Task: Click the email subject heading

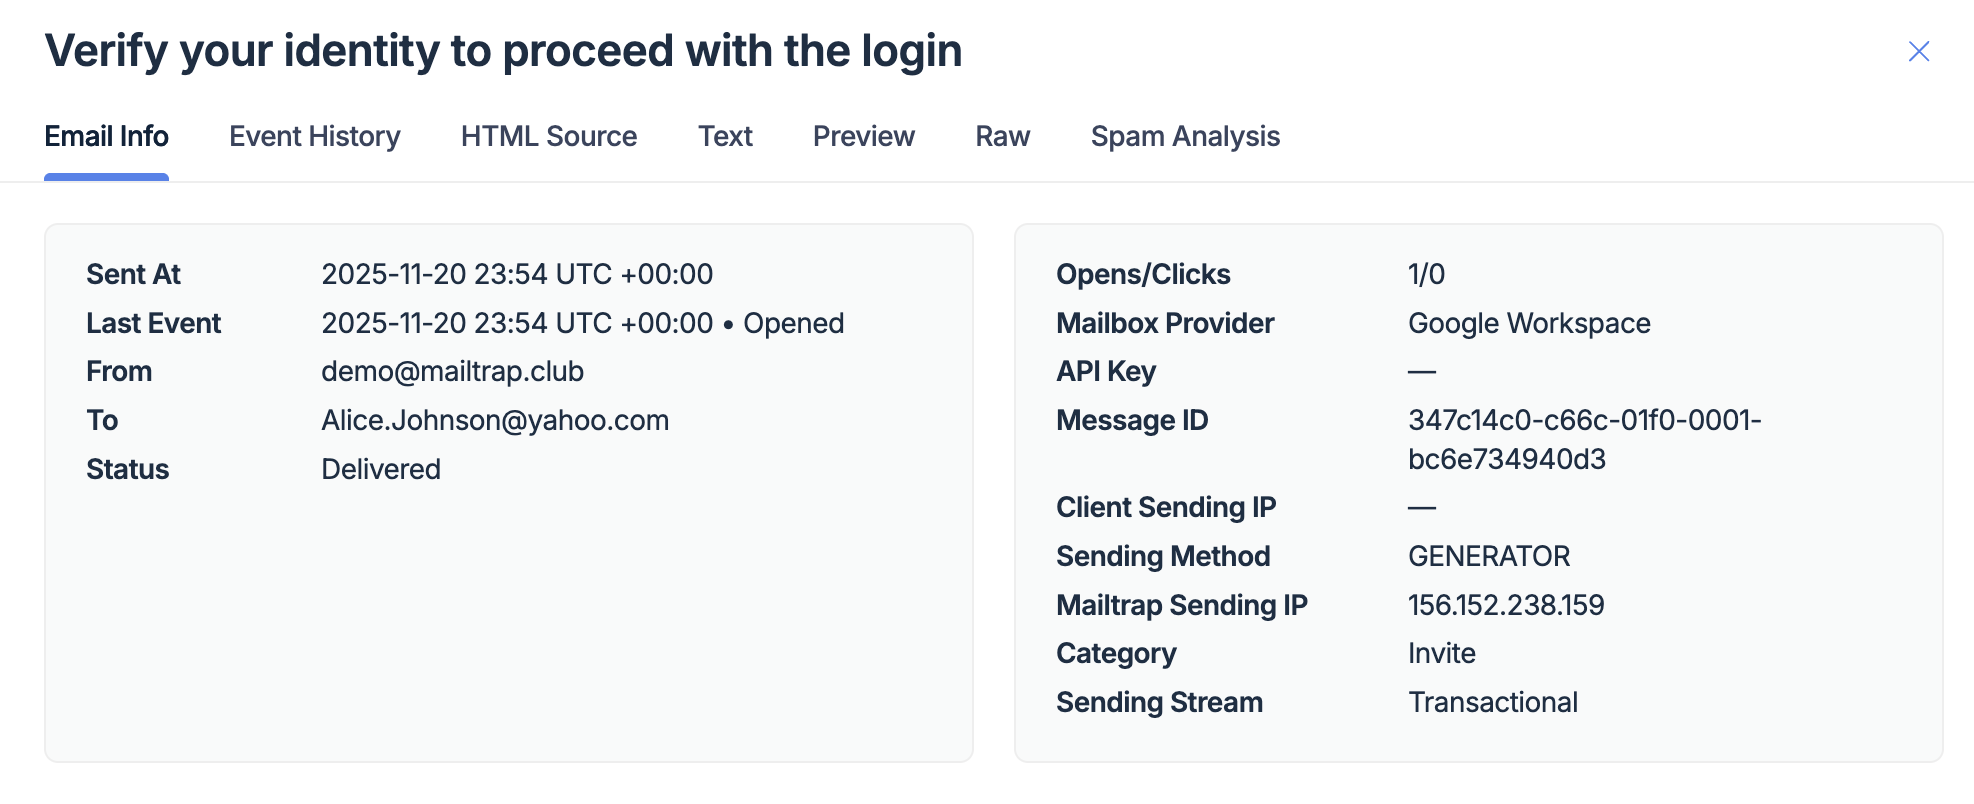Action: tap(503, 51)
